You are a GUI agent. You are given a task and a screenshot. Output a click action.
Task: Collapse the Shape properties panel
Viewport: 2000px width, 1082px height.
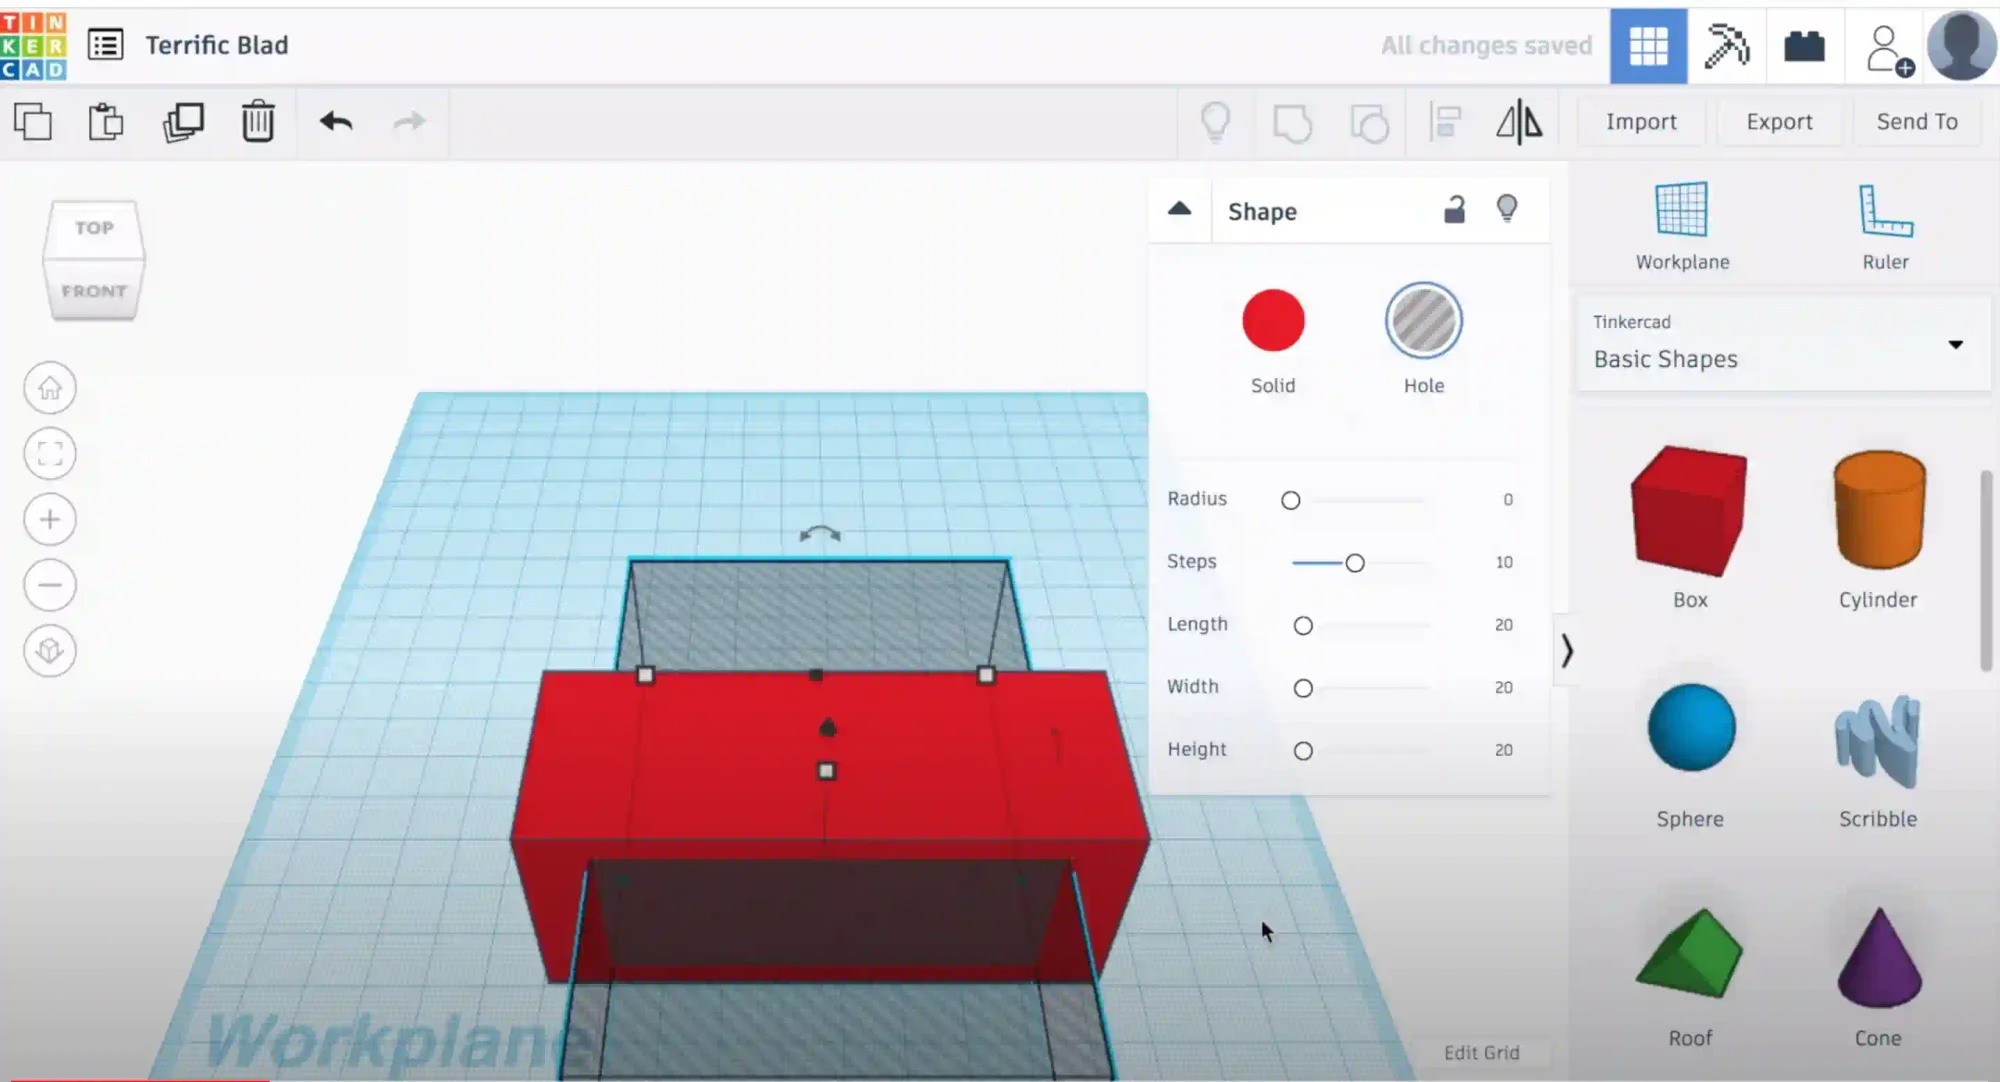pos(1179,210)
